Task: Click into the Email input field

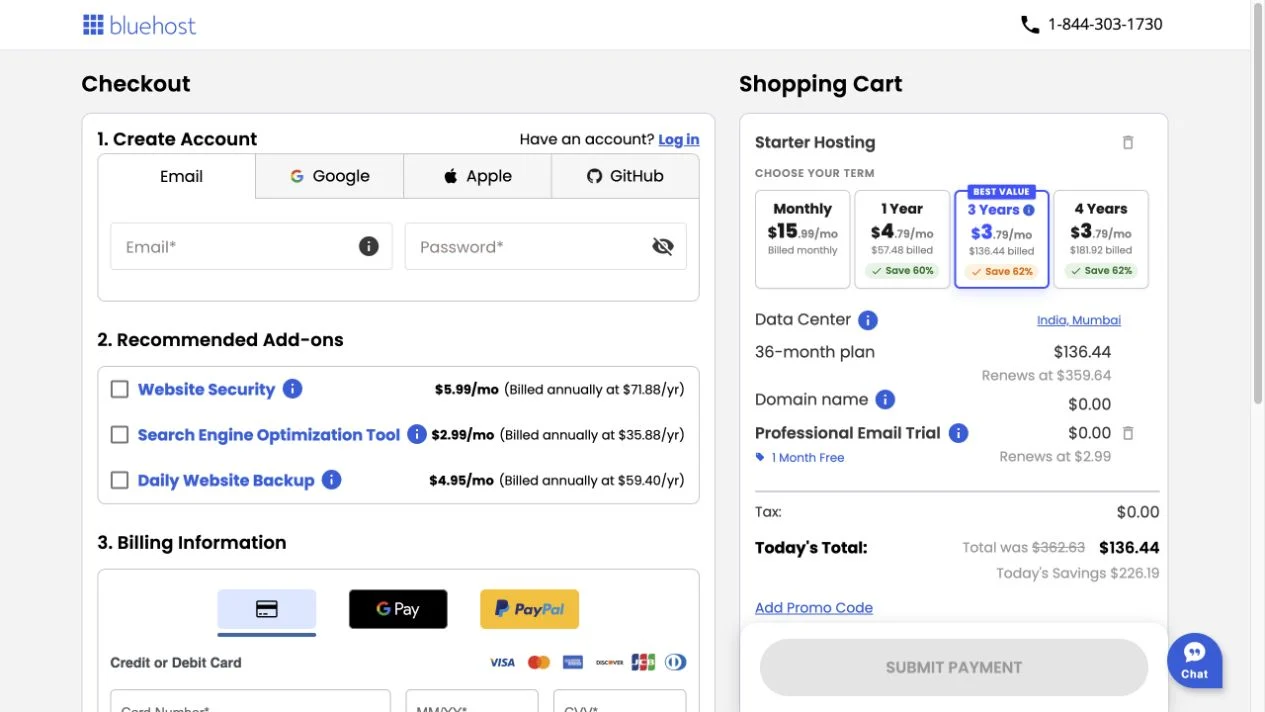Action: click(x=251, y=246)
